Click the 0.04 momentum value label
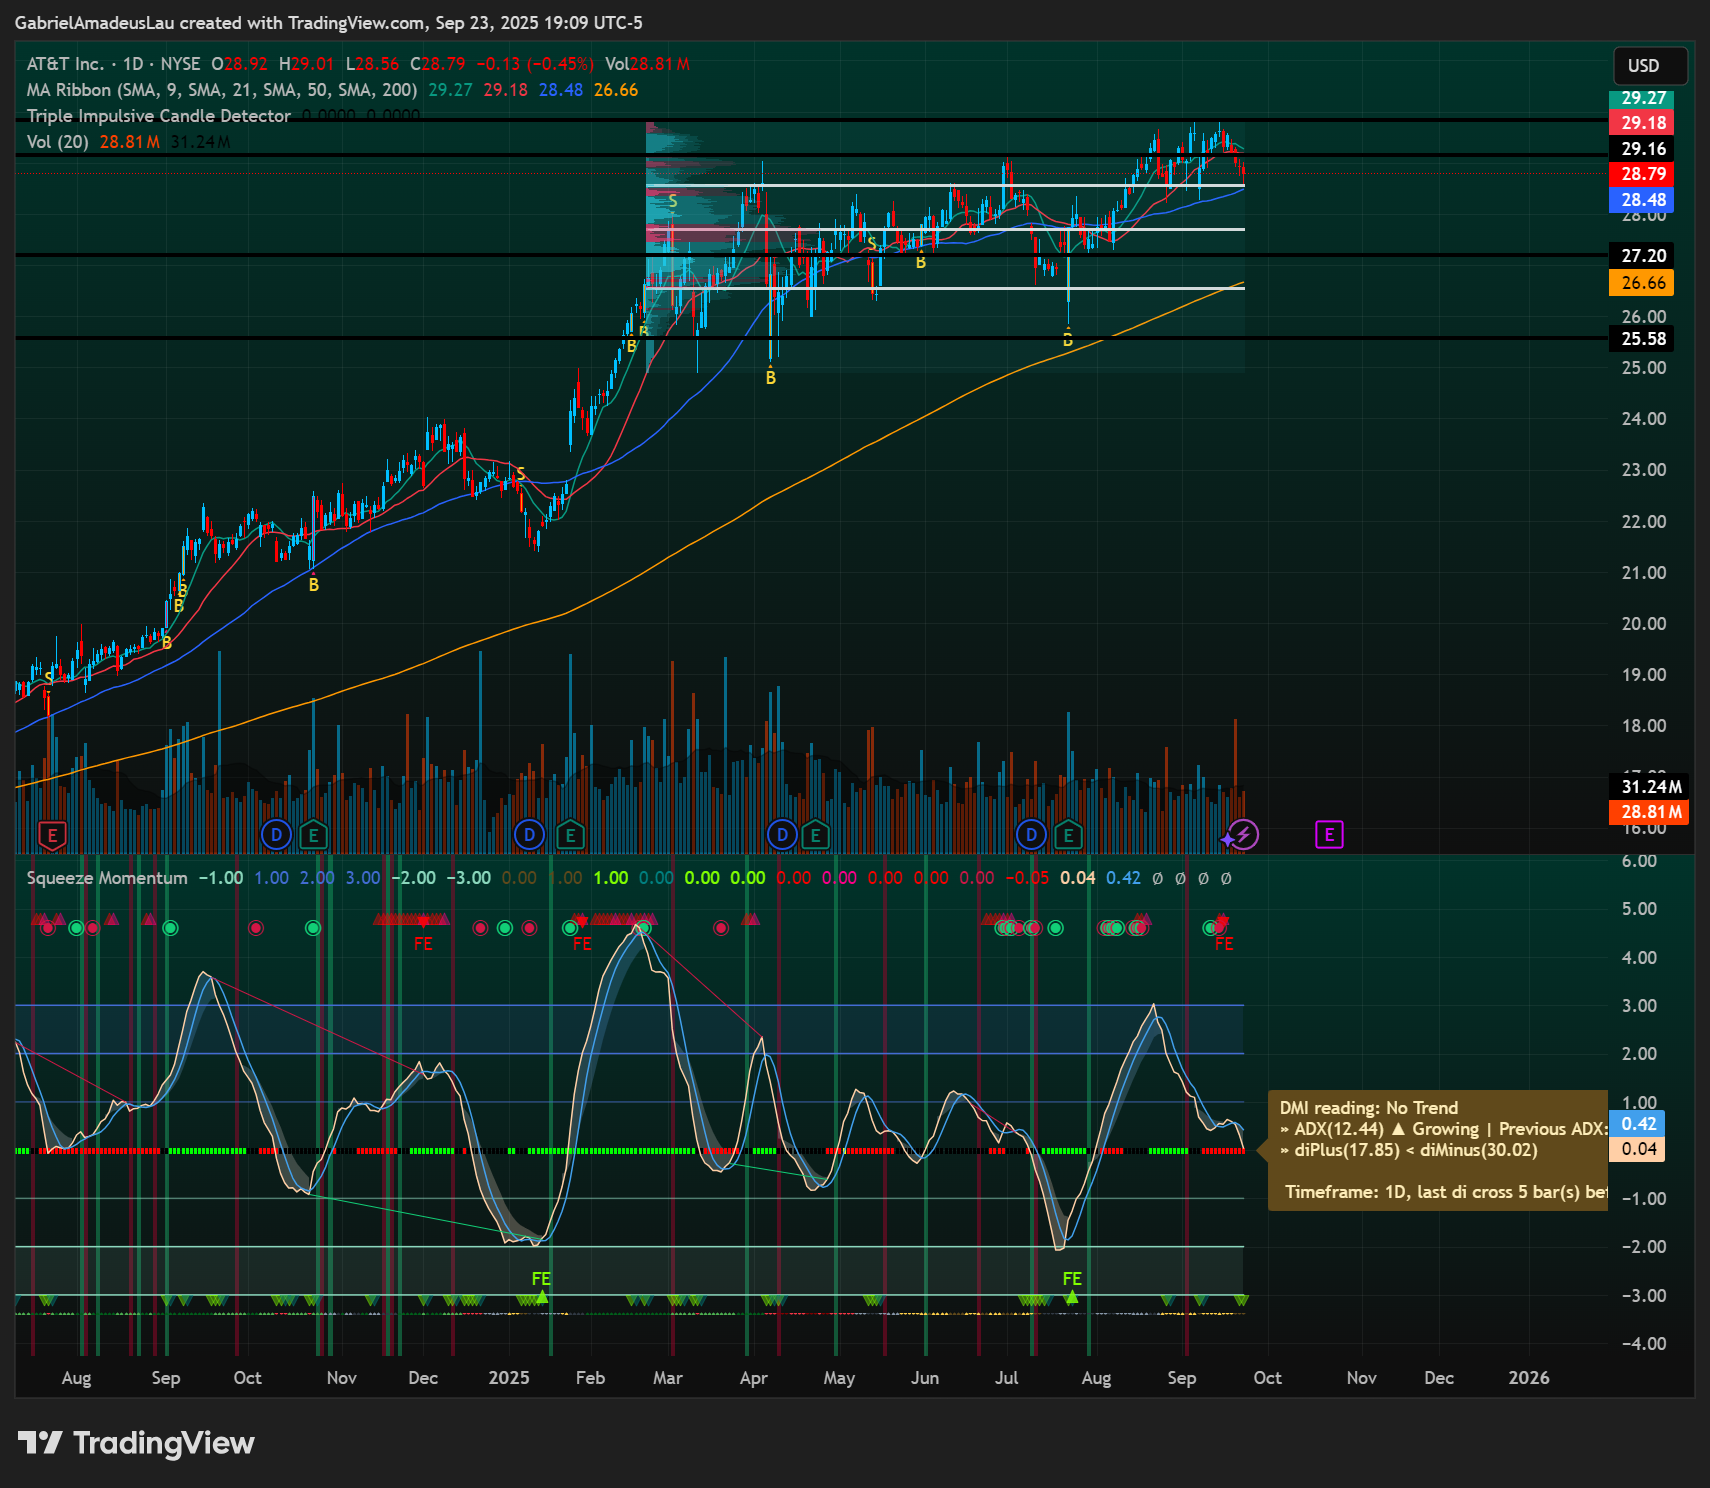This screenshot has height=1488, width=1710. tap(1638, 1149)
